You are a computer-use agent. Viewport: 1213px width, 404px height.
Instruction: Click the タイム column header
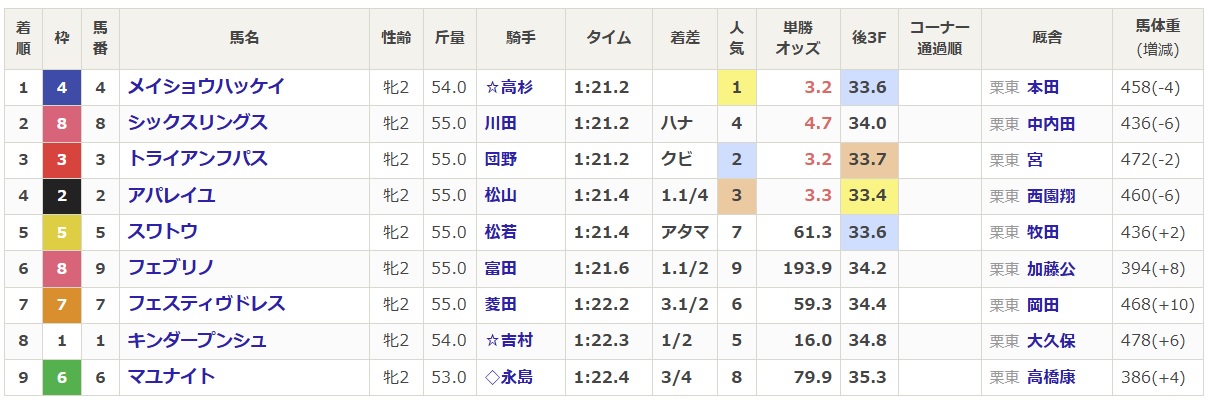tap(609, 38)
